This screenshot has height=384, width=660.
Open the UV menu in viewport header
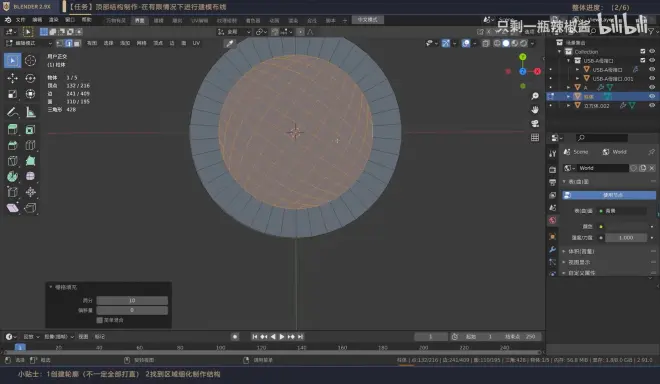(196, 43)
